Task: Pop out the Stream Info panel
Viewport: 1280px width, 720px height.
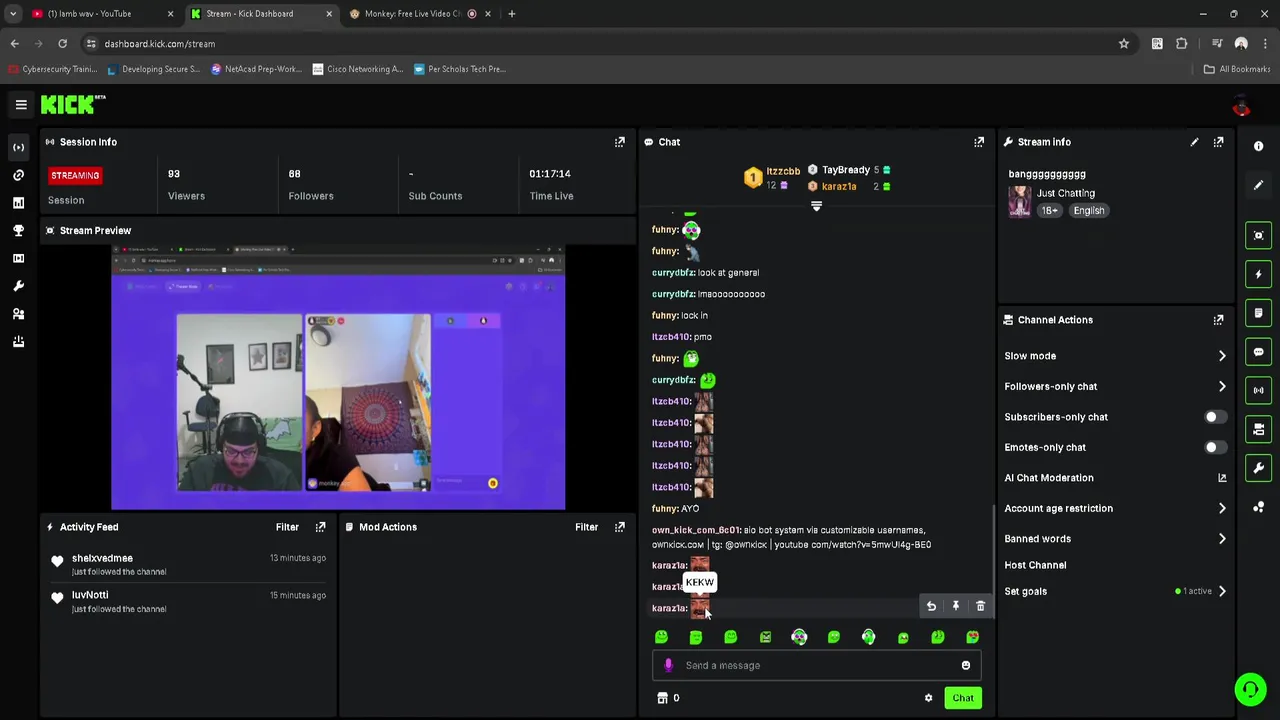Action: (1218, 142)
